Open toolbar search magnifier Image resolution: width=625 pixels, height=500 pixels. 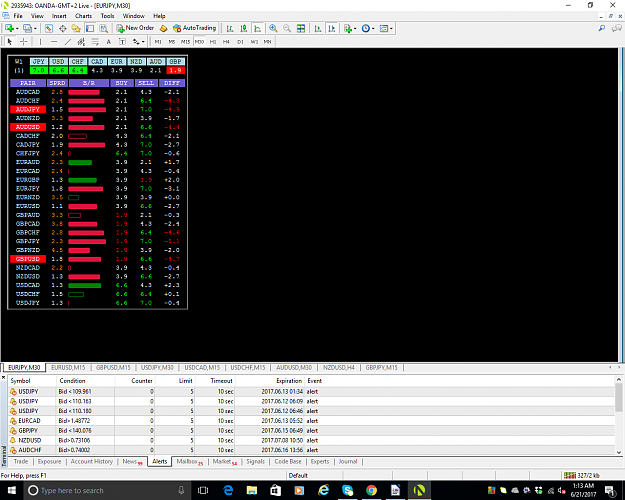tap(602, 28)
